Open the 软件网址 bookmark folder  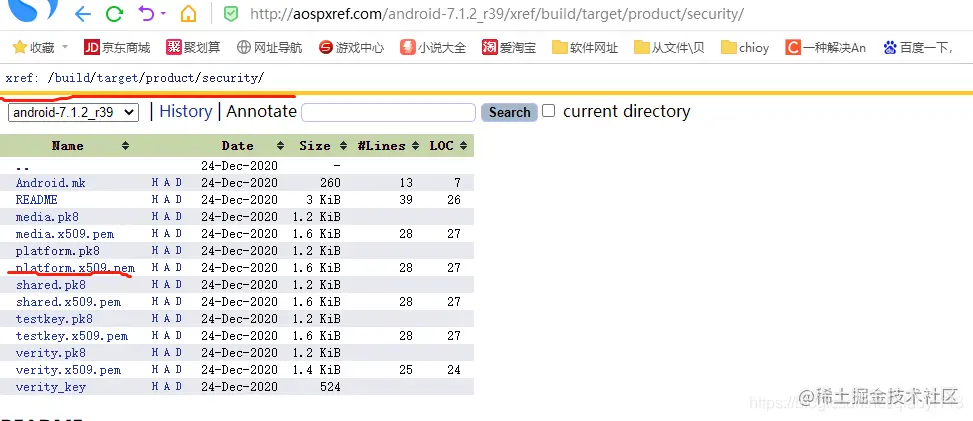tap(585, 47)
